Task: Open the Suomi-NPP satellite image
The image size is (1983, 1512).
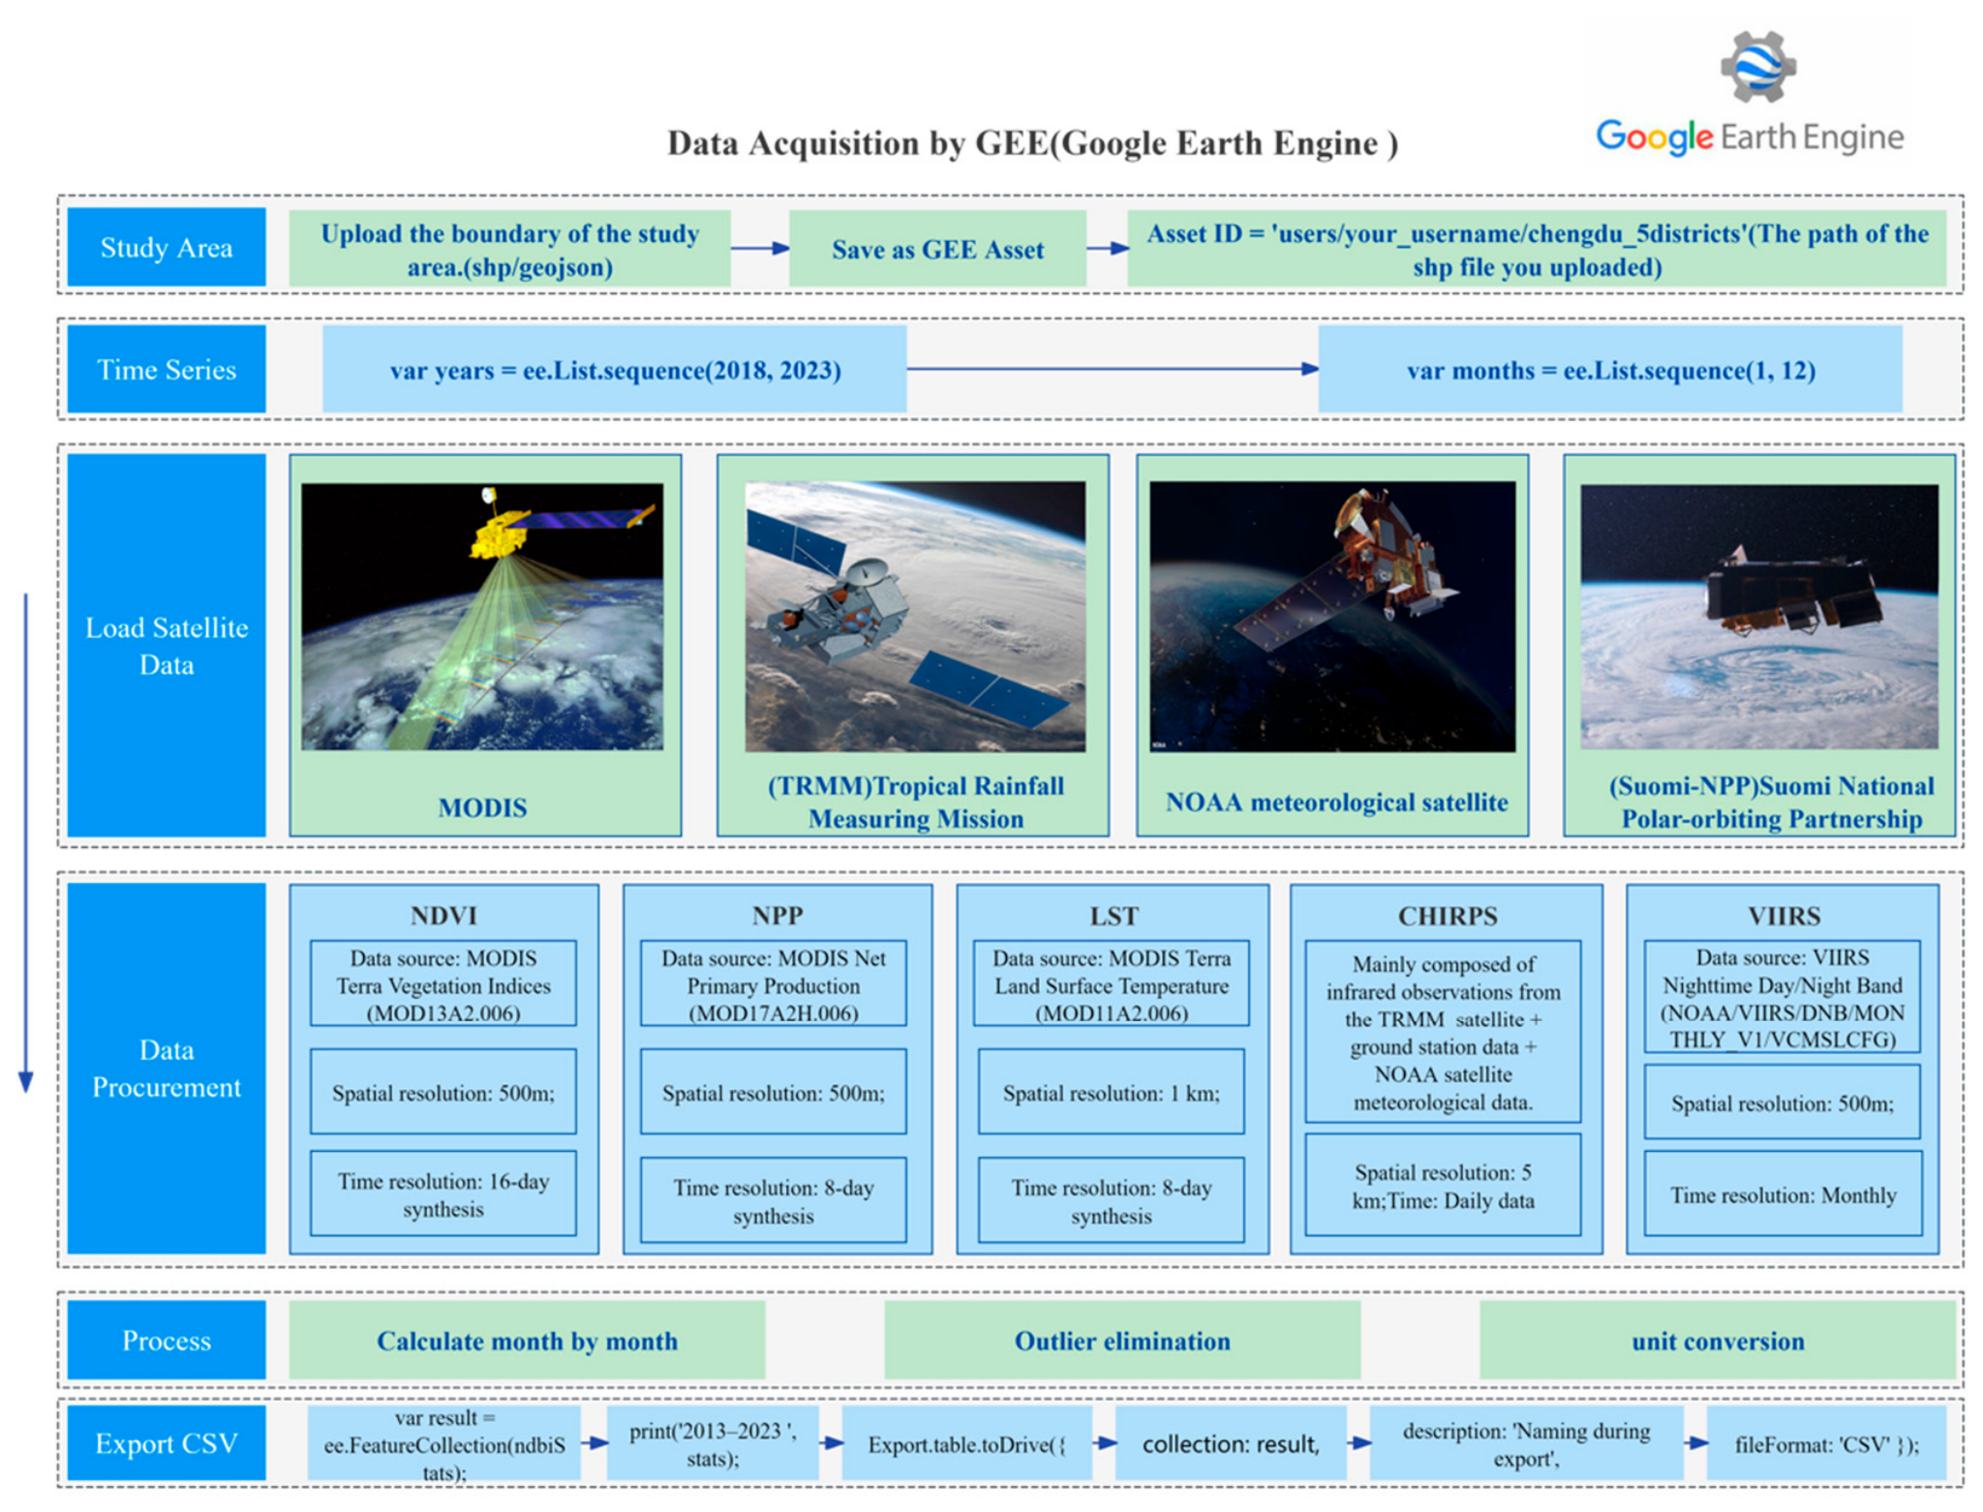Action: (x=1759, y=616)
